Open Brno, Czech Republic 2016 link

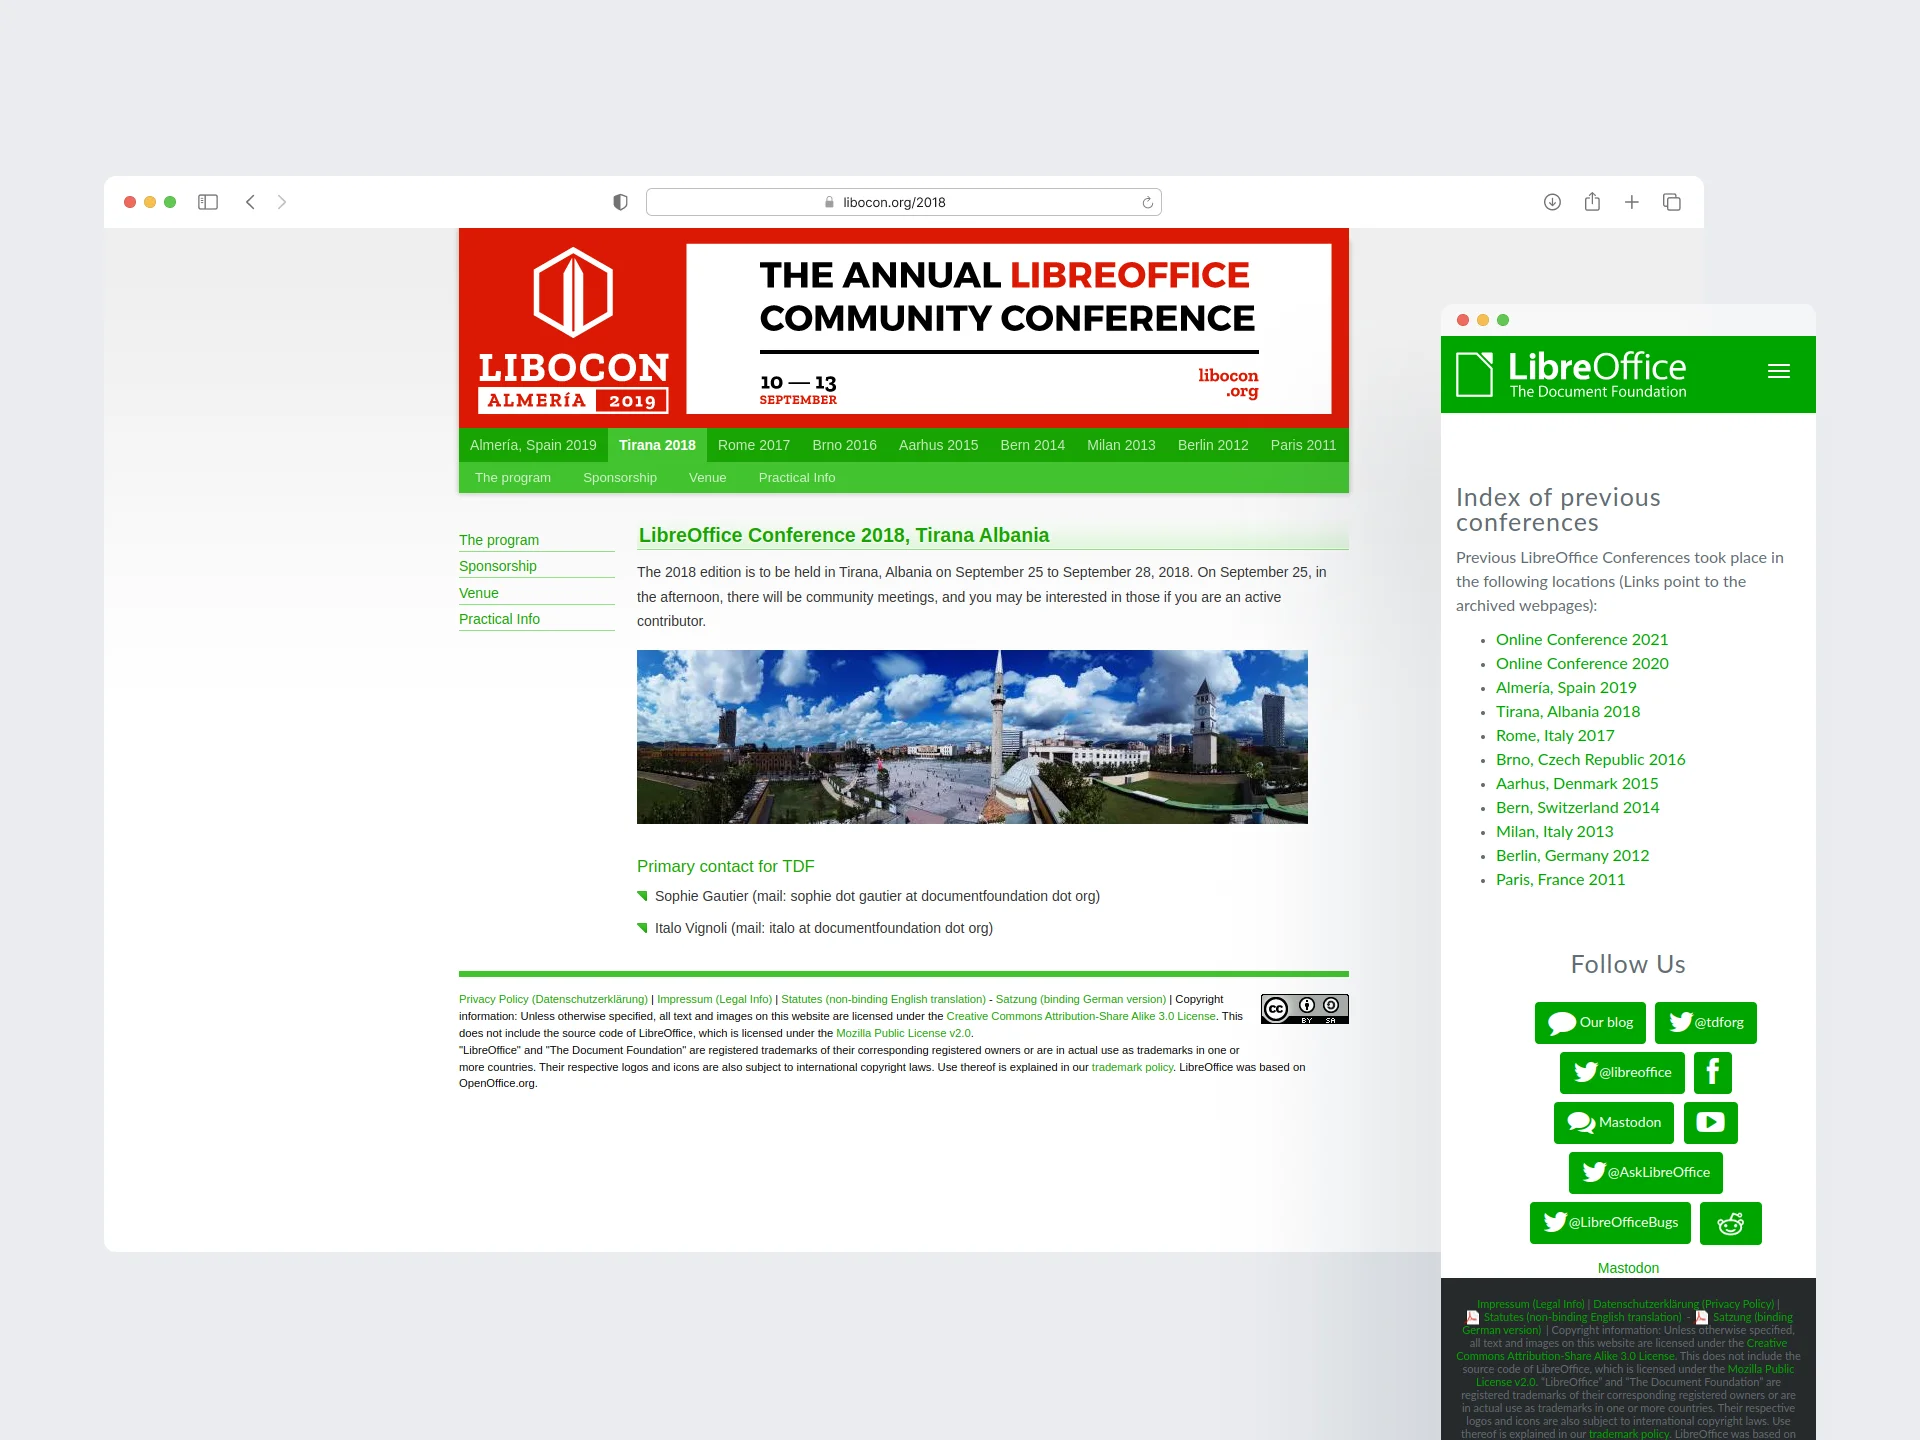tap(1591, 760)
